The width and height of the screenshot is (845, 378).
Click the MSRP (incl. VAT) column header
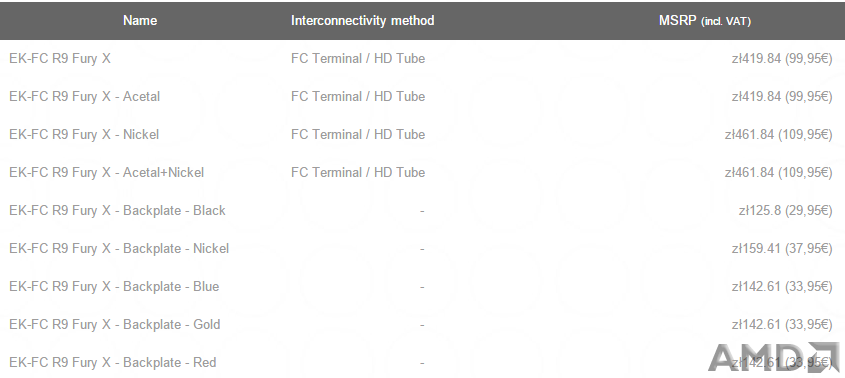coord(705,20)
